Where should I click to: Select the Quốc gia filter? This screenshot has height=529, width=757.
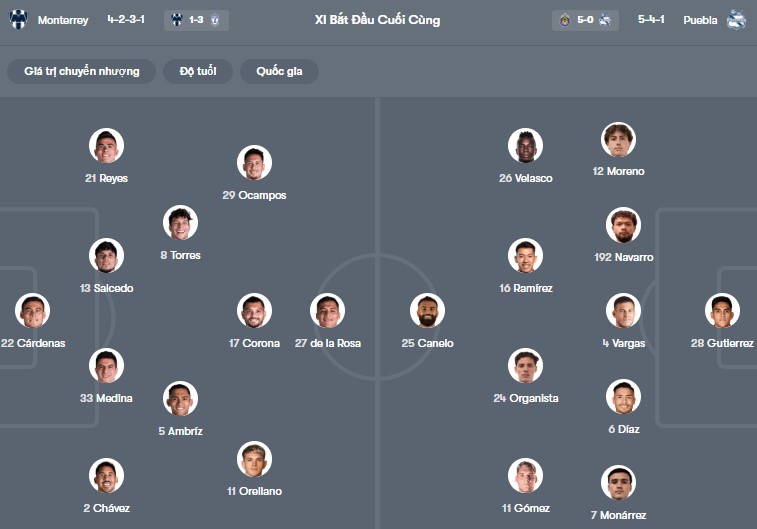279,71
